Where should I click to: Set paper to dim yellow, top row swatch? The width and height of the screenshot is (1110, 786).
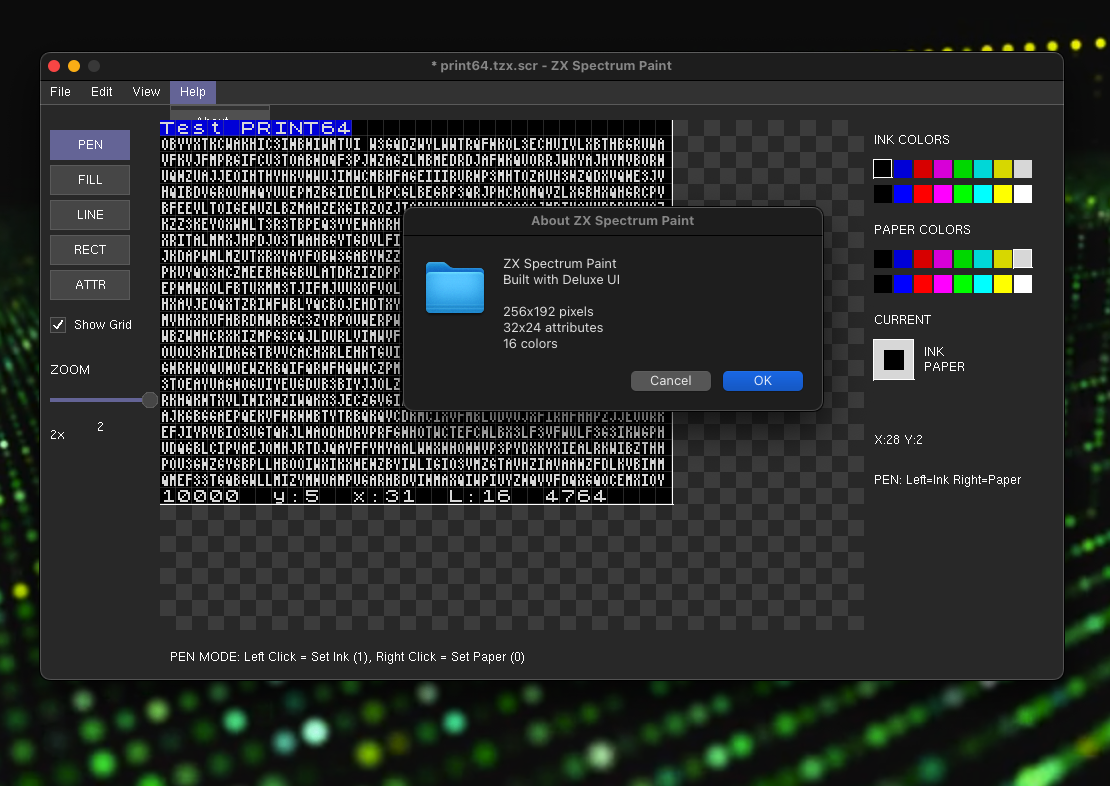[1002, 259]
